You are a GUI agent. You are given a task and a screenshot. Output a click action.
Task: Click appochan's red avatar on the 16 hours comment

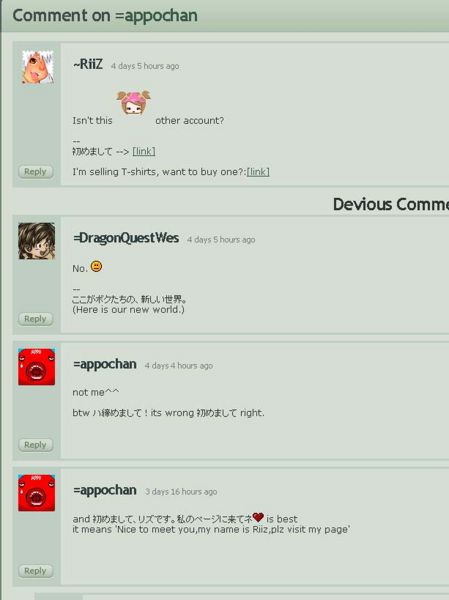37,493
